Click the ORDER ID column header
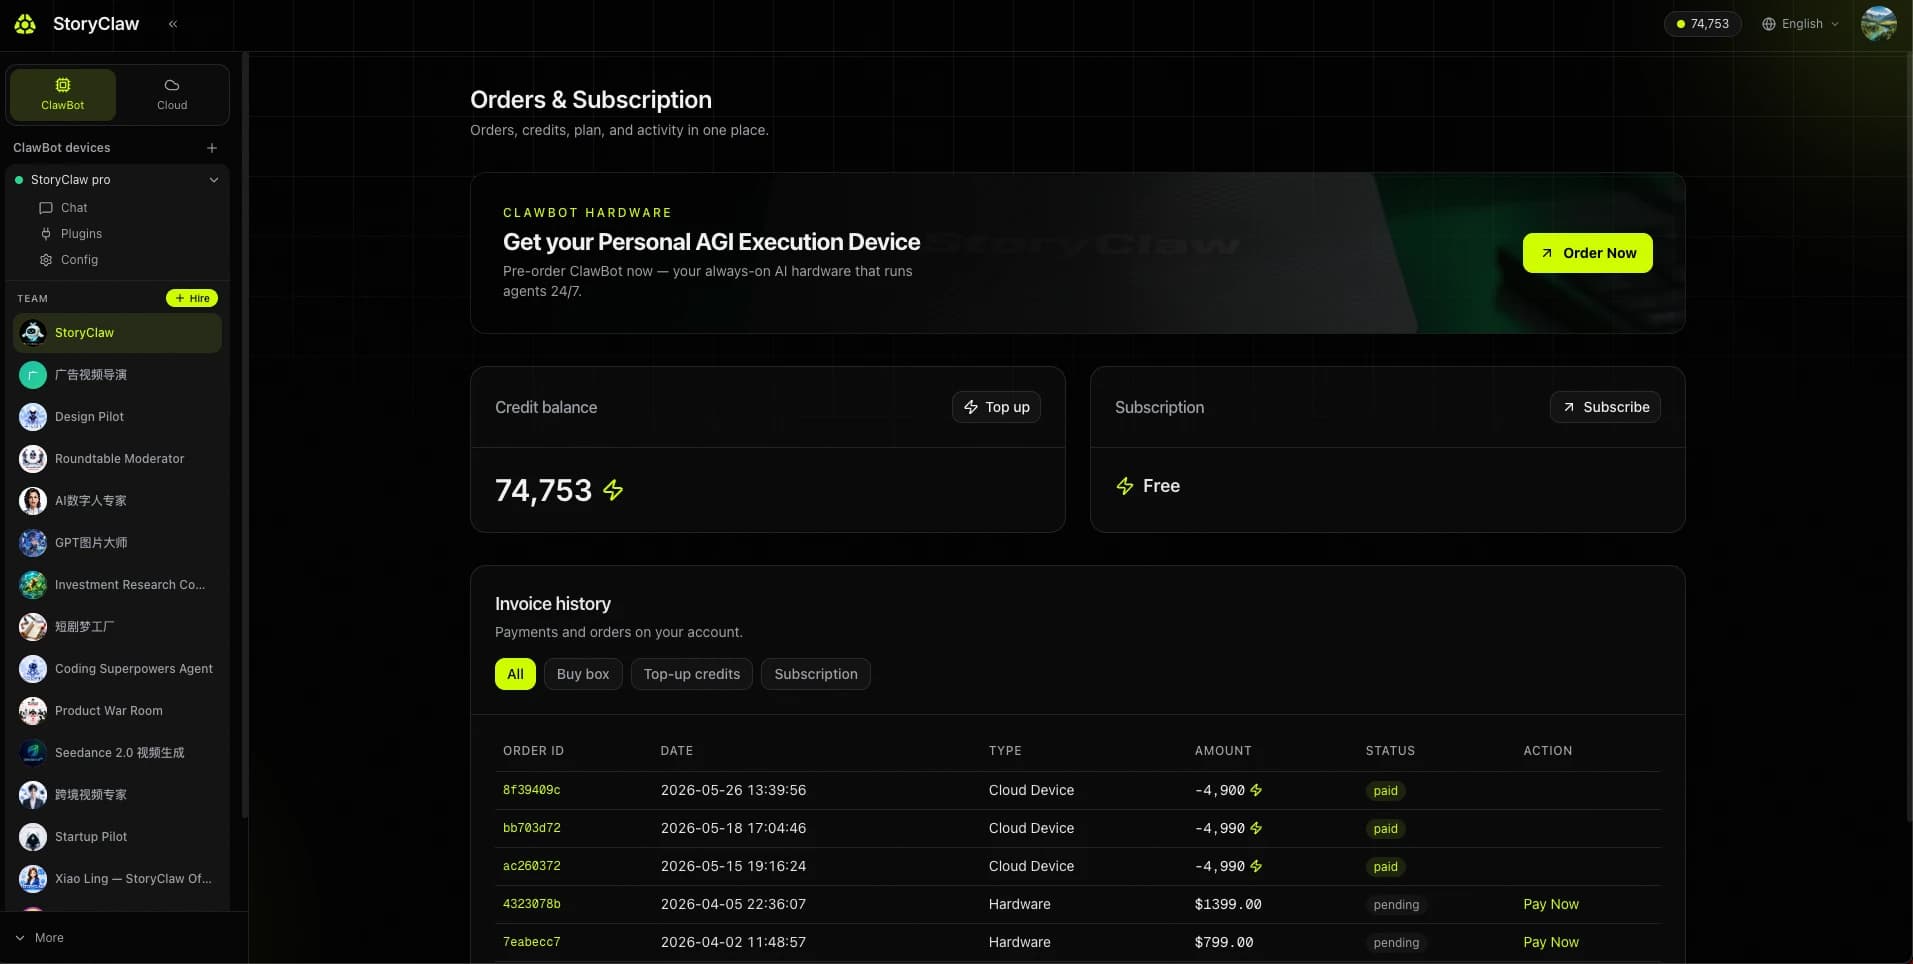This screenshot has width=1913, height=964. click(x=533, y=751)
